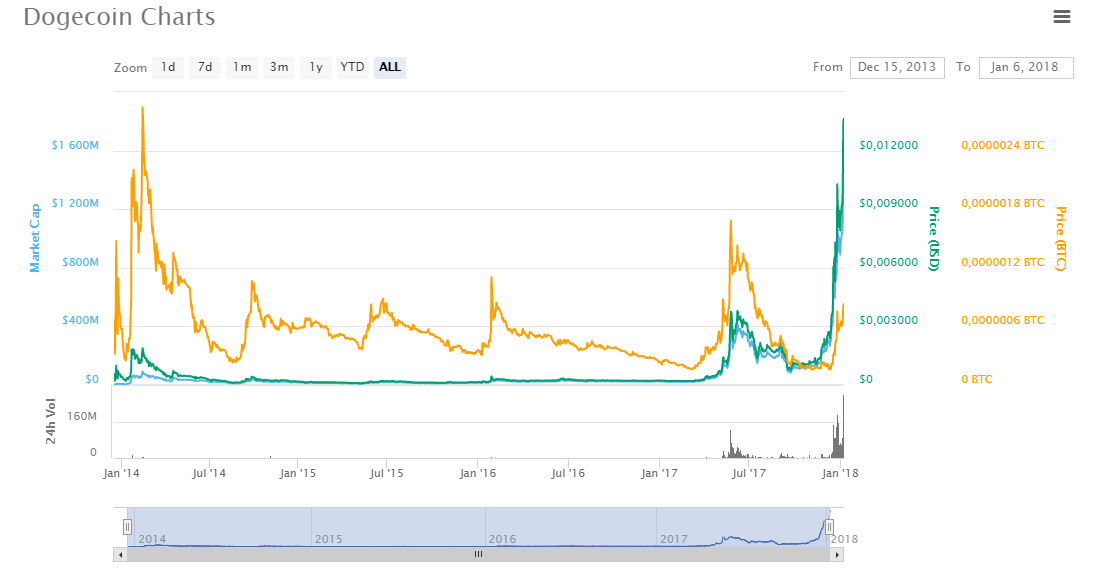Image resolution: width=1104 pixels, height=575 pixels.
Task: Click the Market Cap axis title
Action: click(34, 238)
